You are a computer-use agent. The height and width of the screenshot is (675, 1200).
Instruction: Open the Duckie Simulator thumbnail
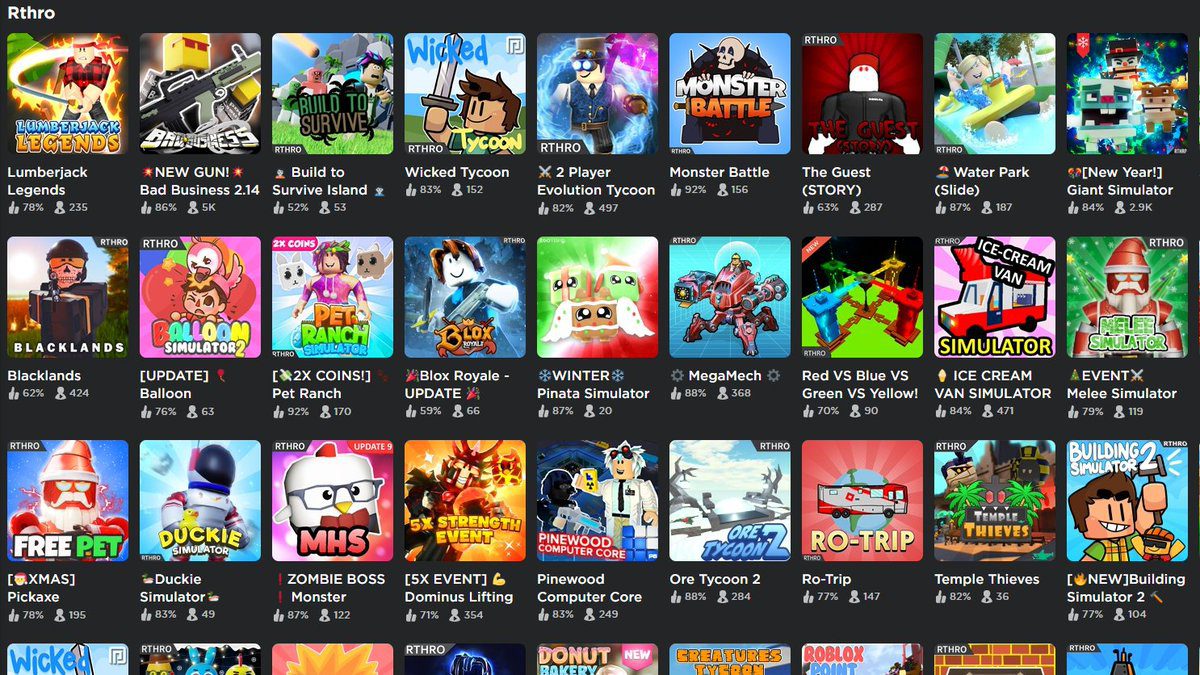point(200,501)
